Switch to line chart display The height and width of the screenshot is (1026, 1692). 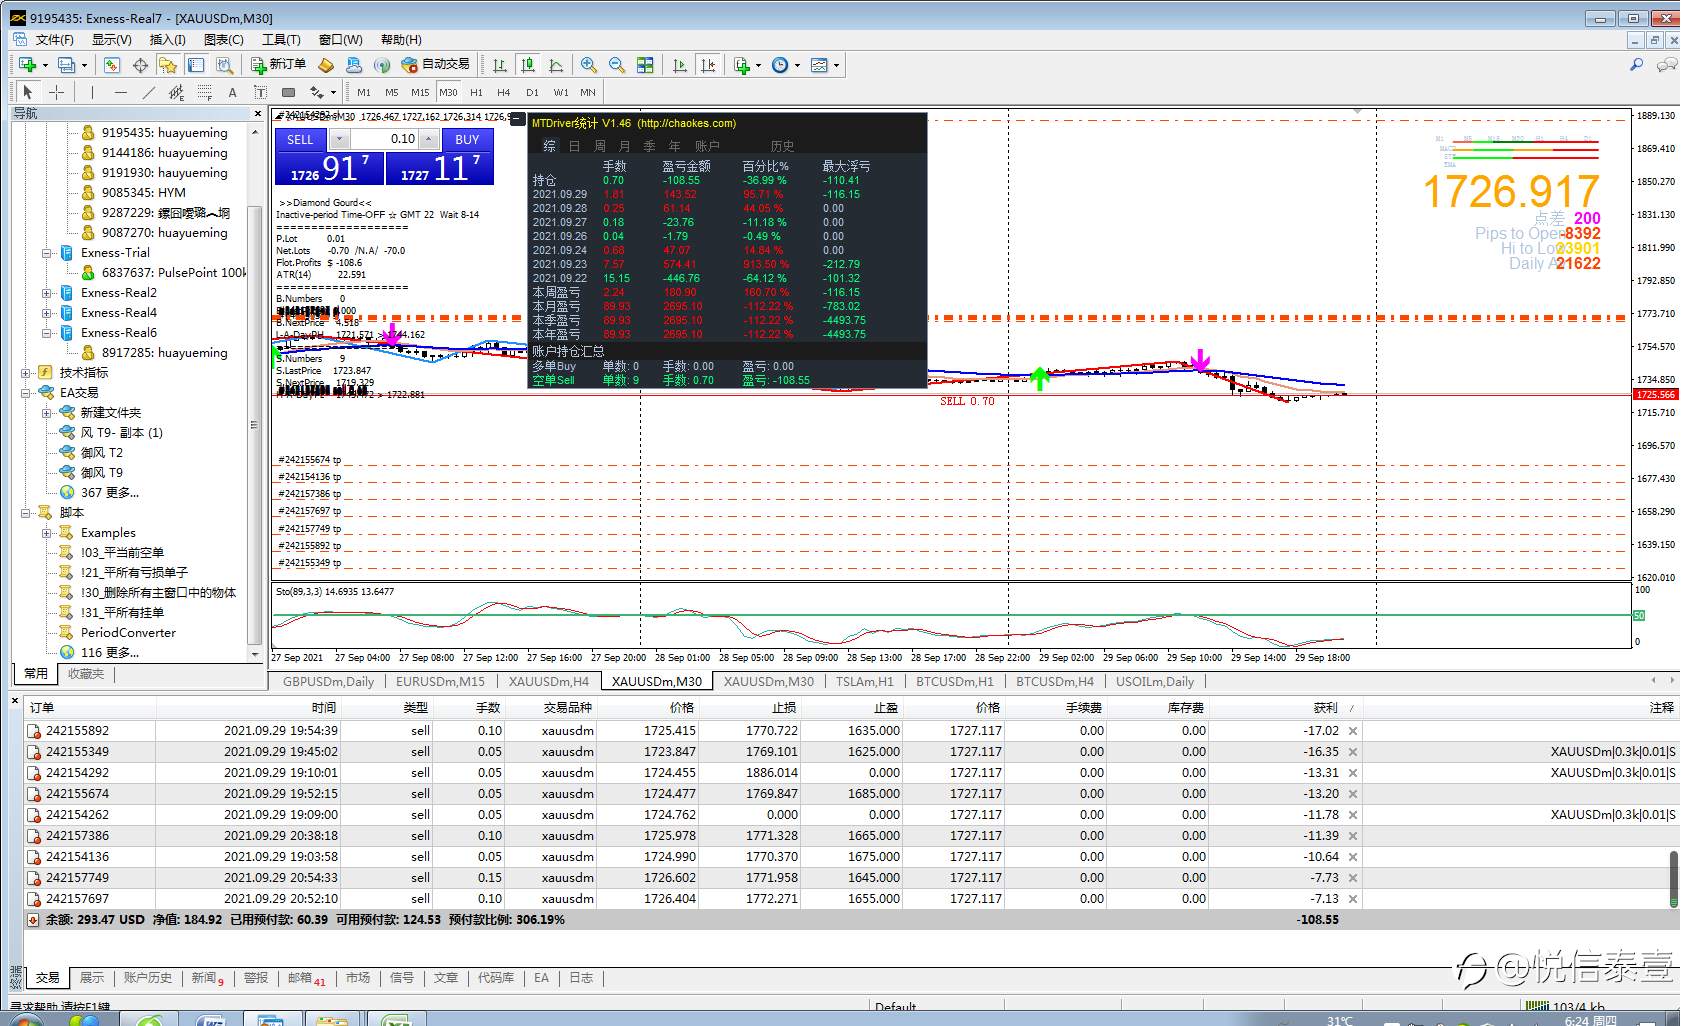click(x=556, y=65)
